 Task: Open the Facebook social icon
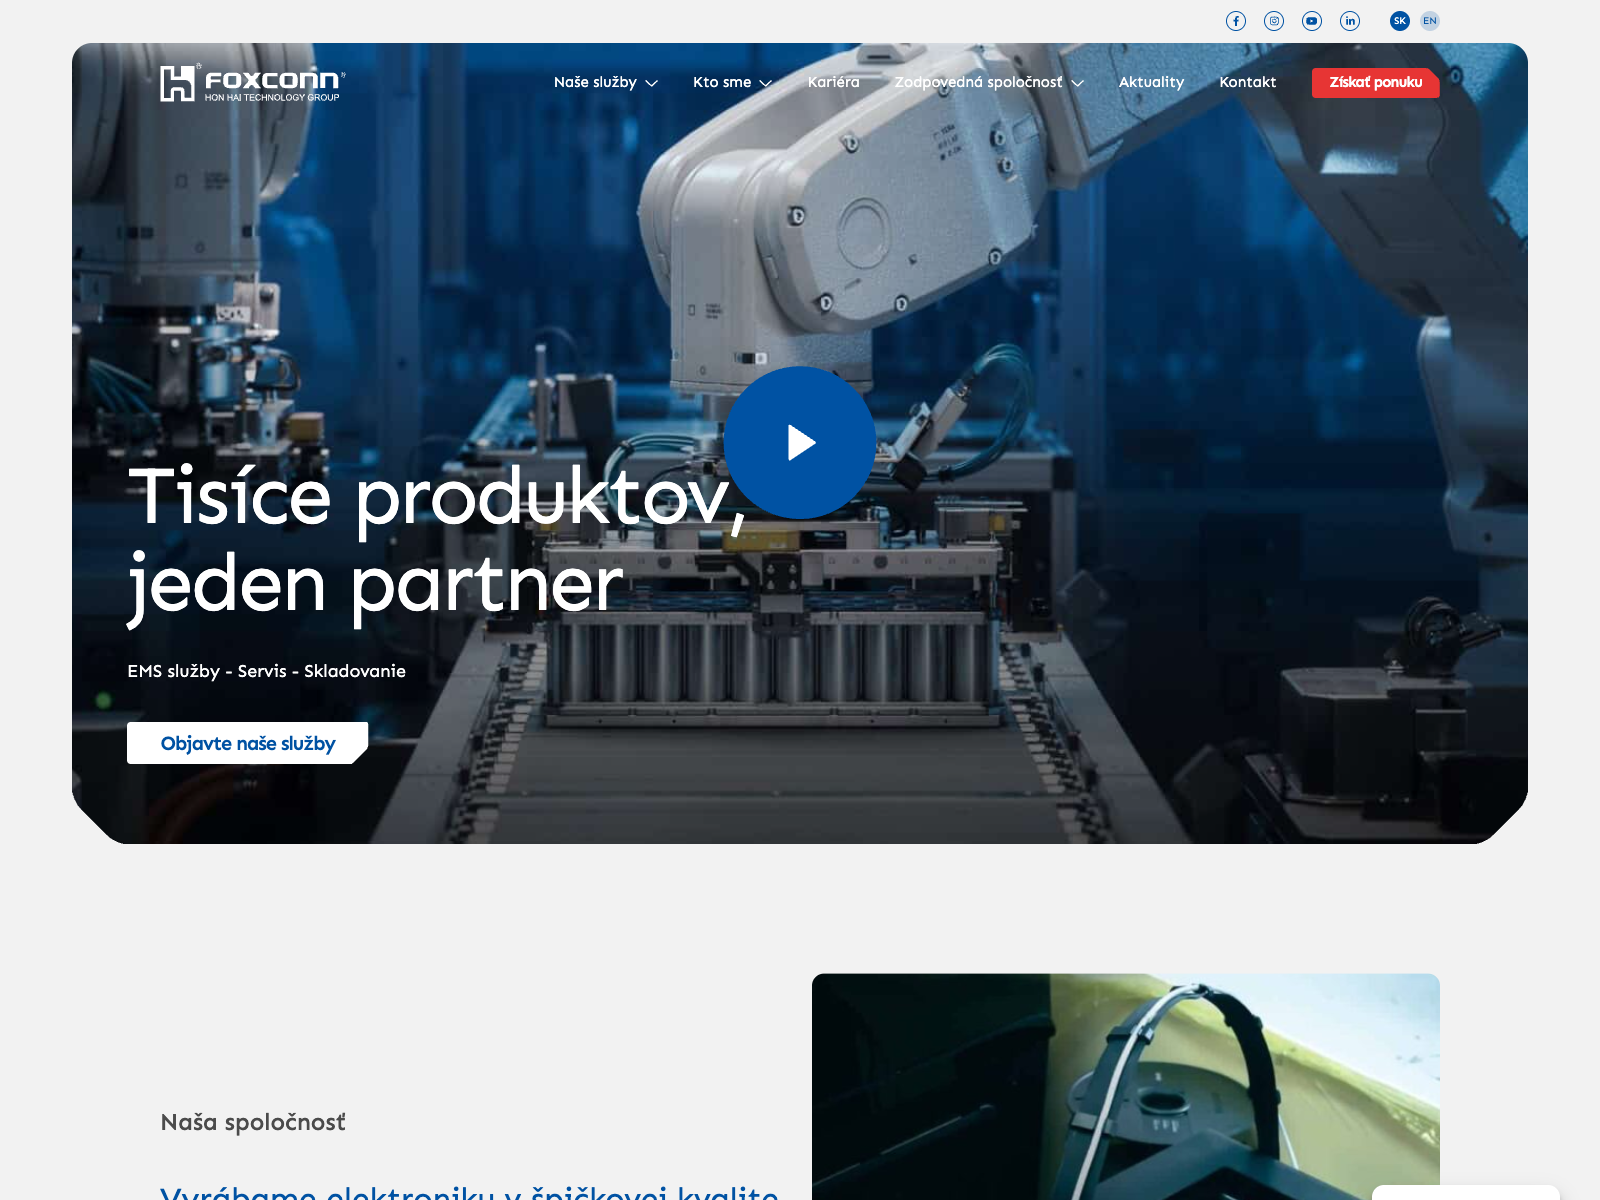1236,21
